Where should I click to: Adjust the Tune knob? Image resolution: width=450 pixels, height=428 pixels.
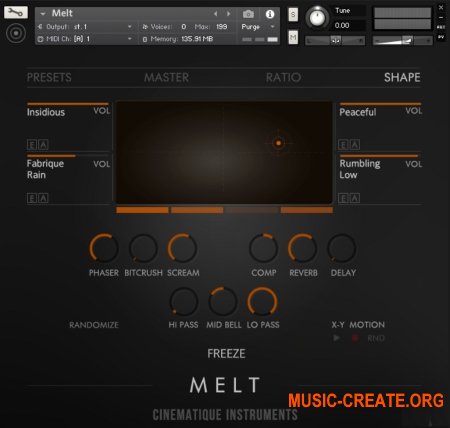click(x=317, y=17)
